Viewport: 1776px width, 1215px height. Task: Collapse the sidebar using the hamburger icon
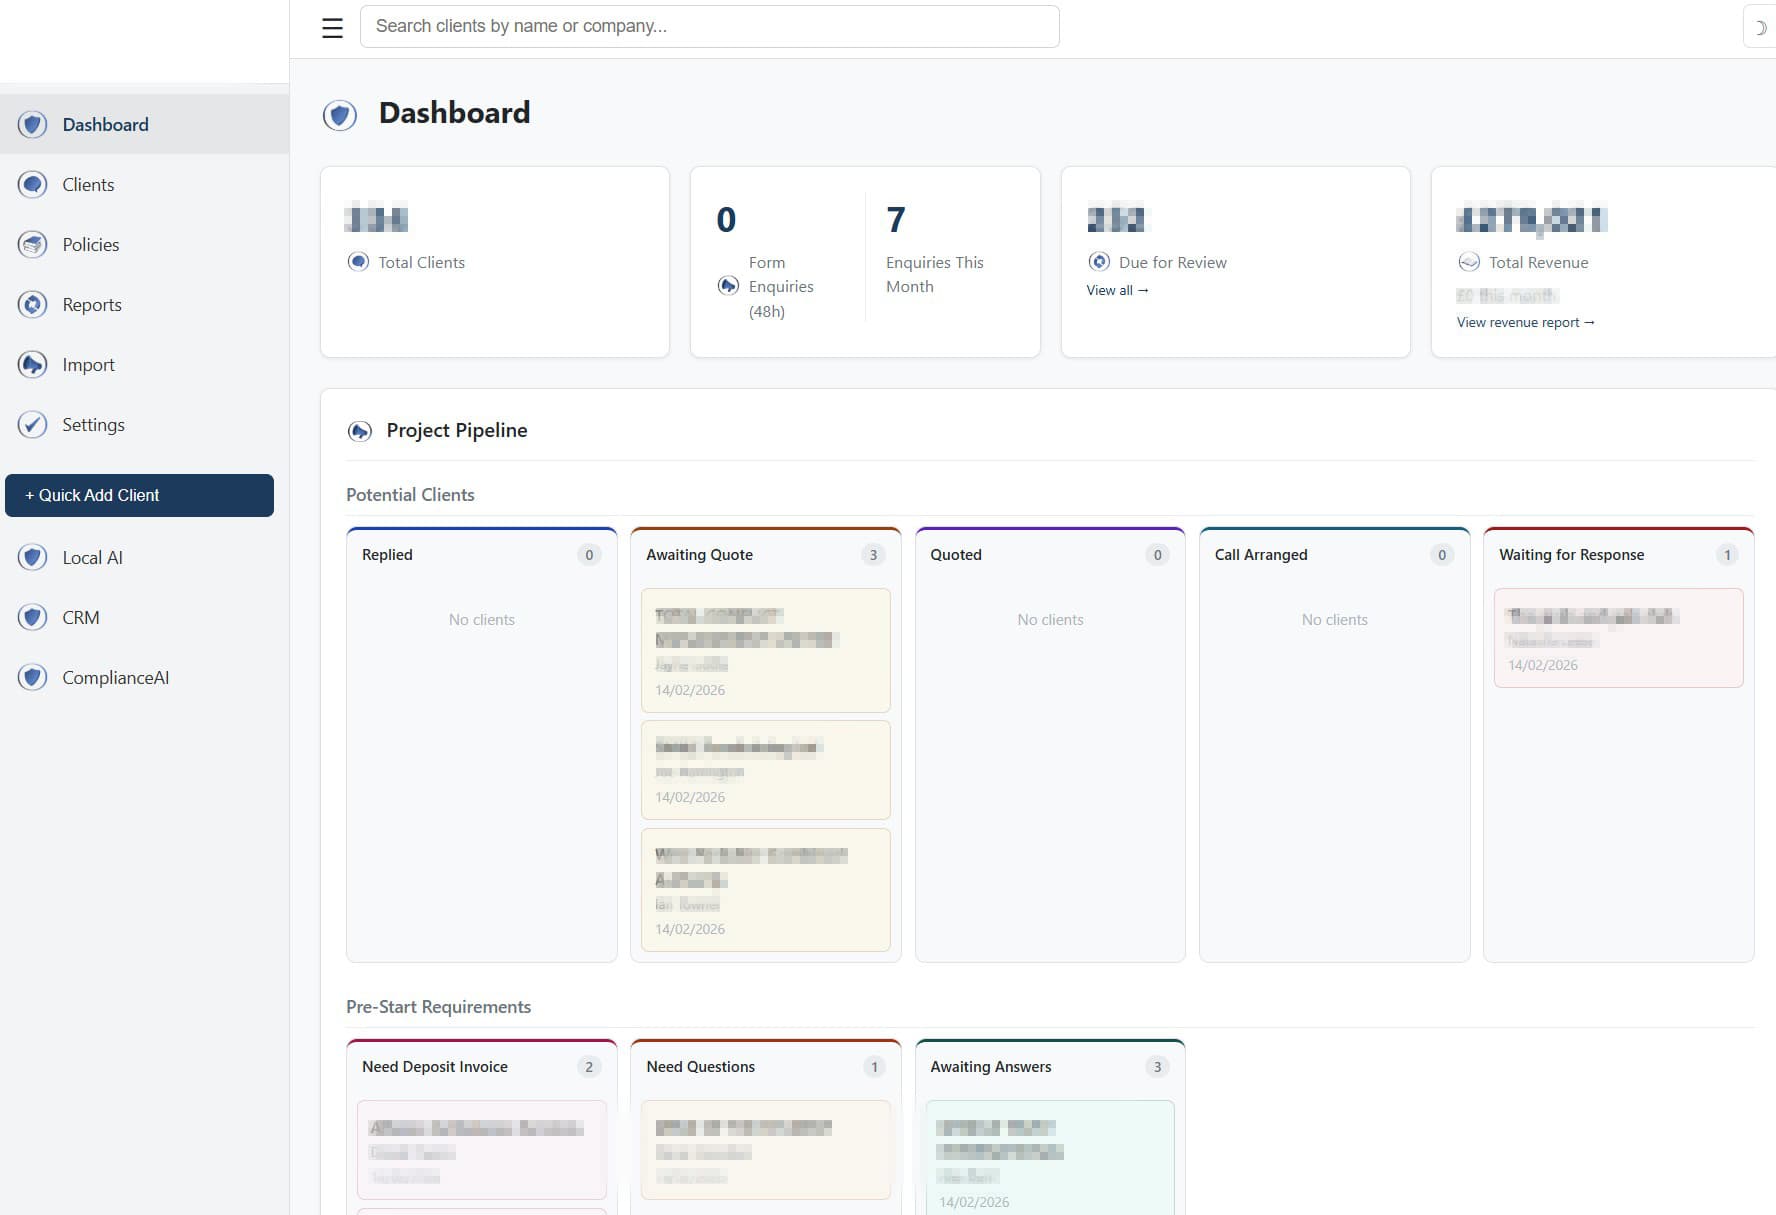331,27
